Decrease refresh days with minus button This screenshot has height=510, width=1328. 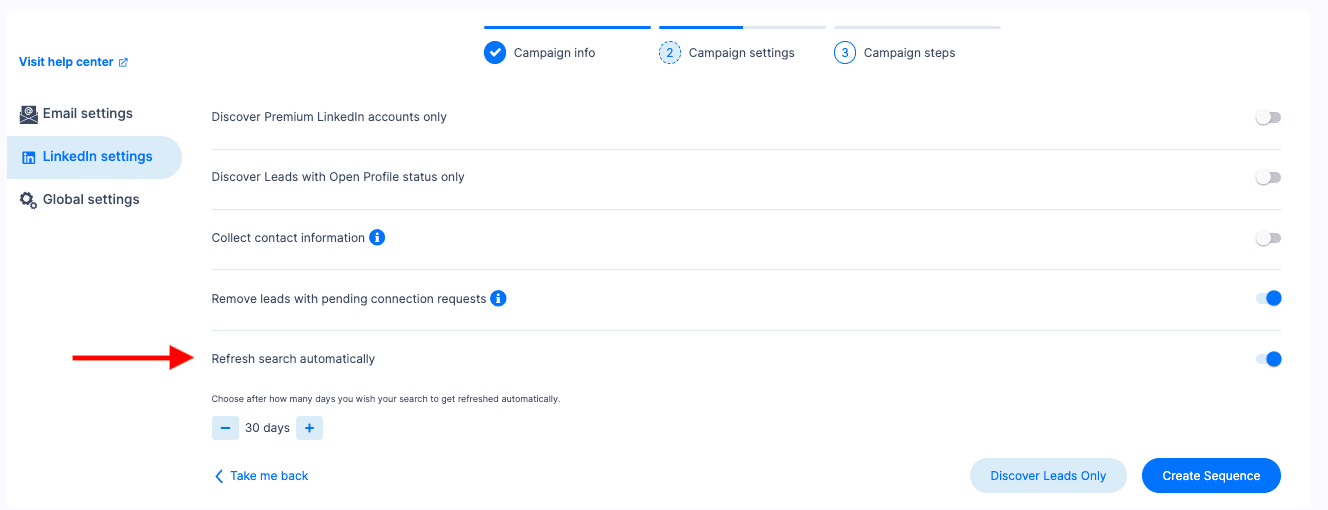(x=225, y=428)
